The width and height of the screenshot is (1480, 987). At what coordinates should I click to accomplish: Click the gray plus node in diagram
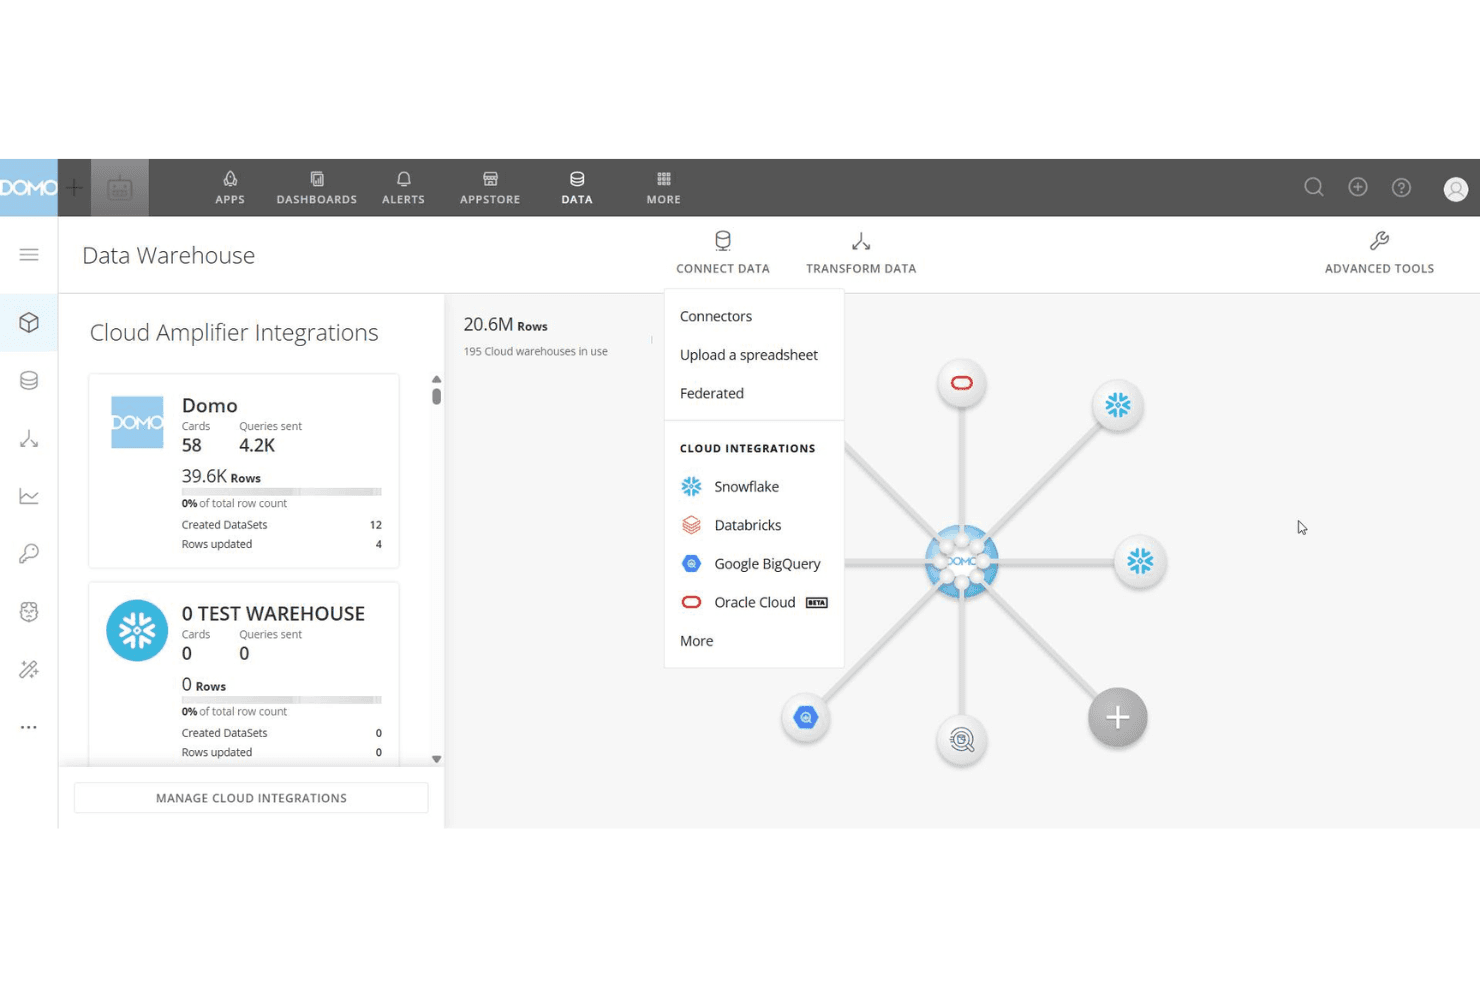coord(1118,717)
